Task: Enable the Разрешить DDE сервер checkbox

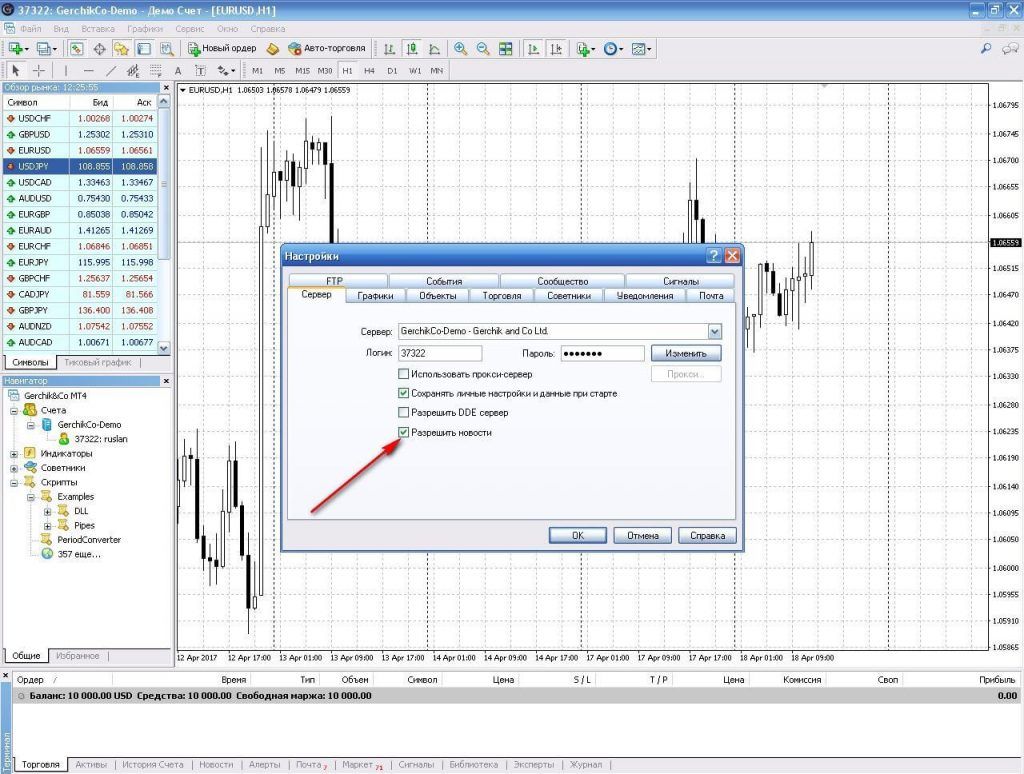Action: pyautogui.click(x=404, y=413)
